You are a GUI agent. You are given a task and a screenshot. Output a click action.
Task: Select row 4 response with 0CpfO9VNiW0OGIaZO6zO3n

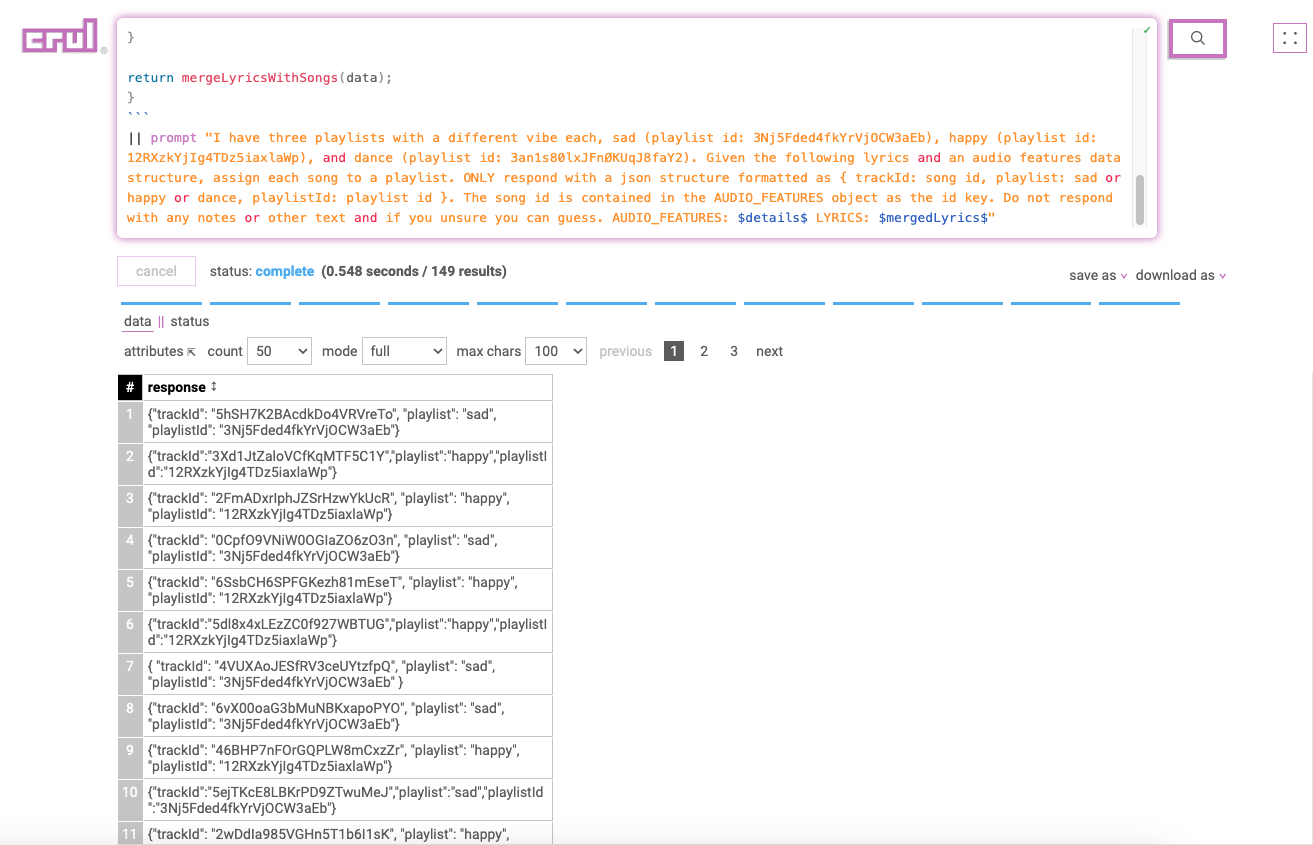347,547
